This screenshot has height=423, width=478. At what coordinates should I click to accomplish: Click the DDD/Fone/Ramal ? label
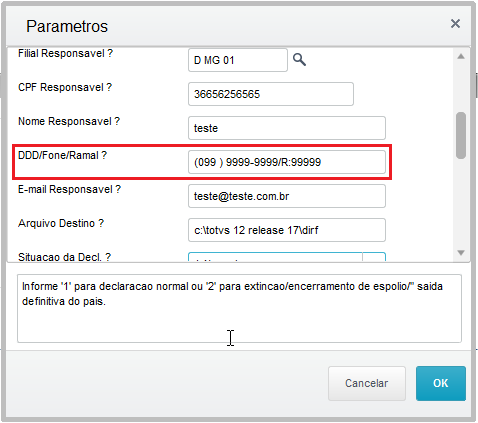tap(62, 155)
